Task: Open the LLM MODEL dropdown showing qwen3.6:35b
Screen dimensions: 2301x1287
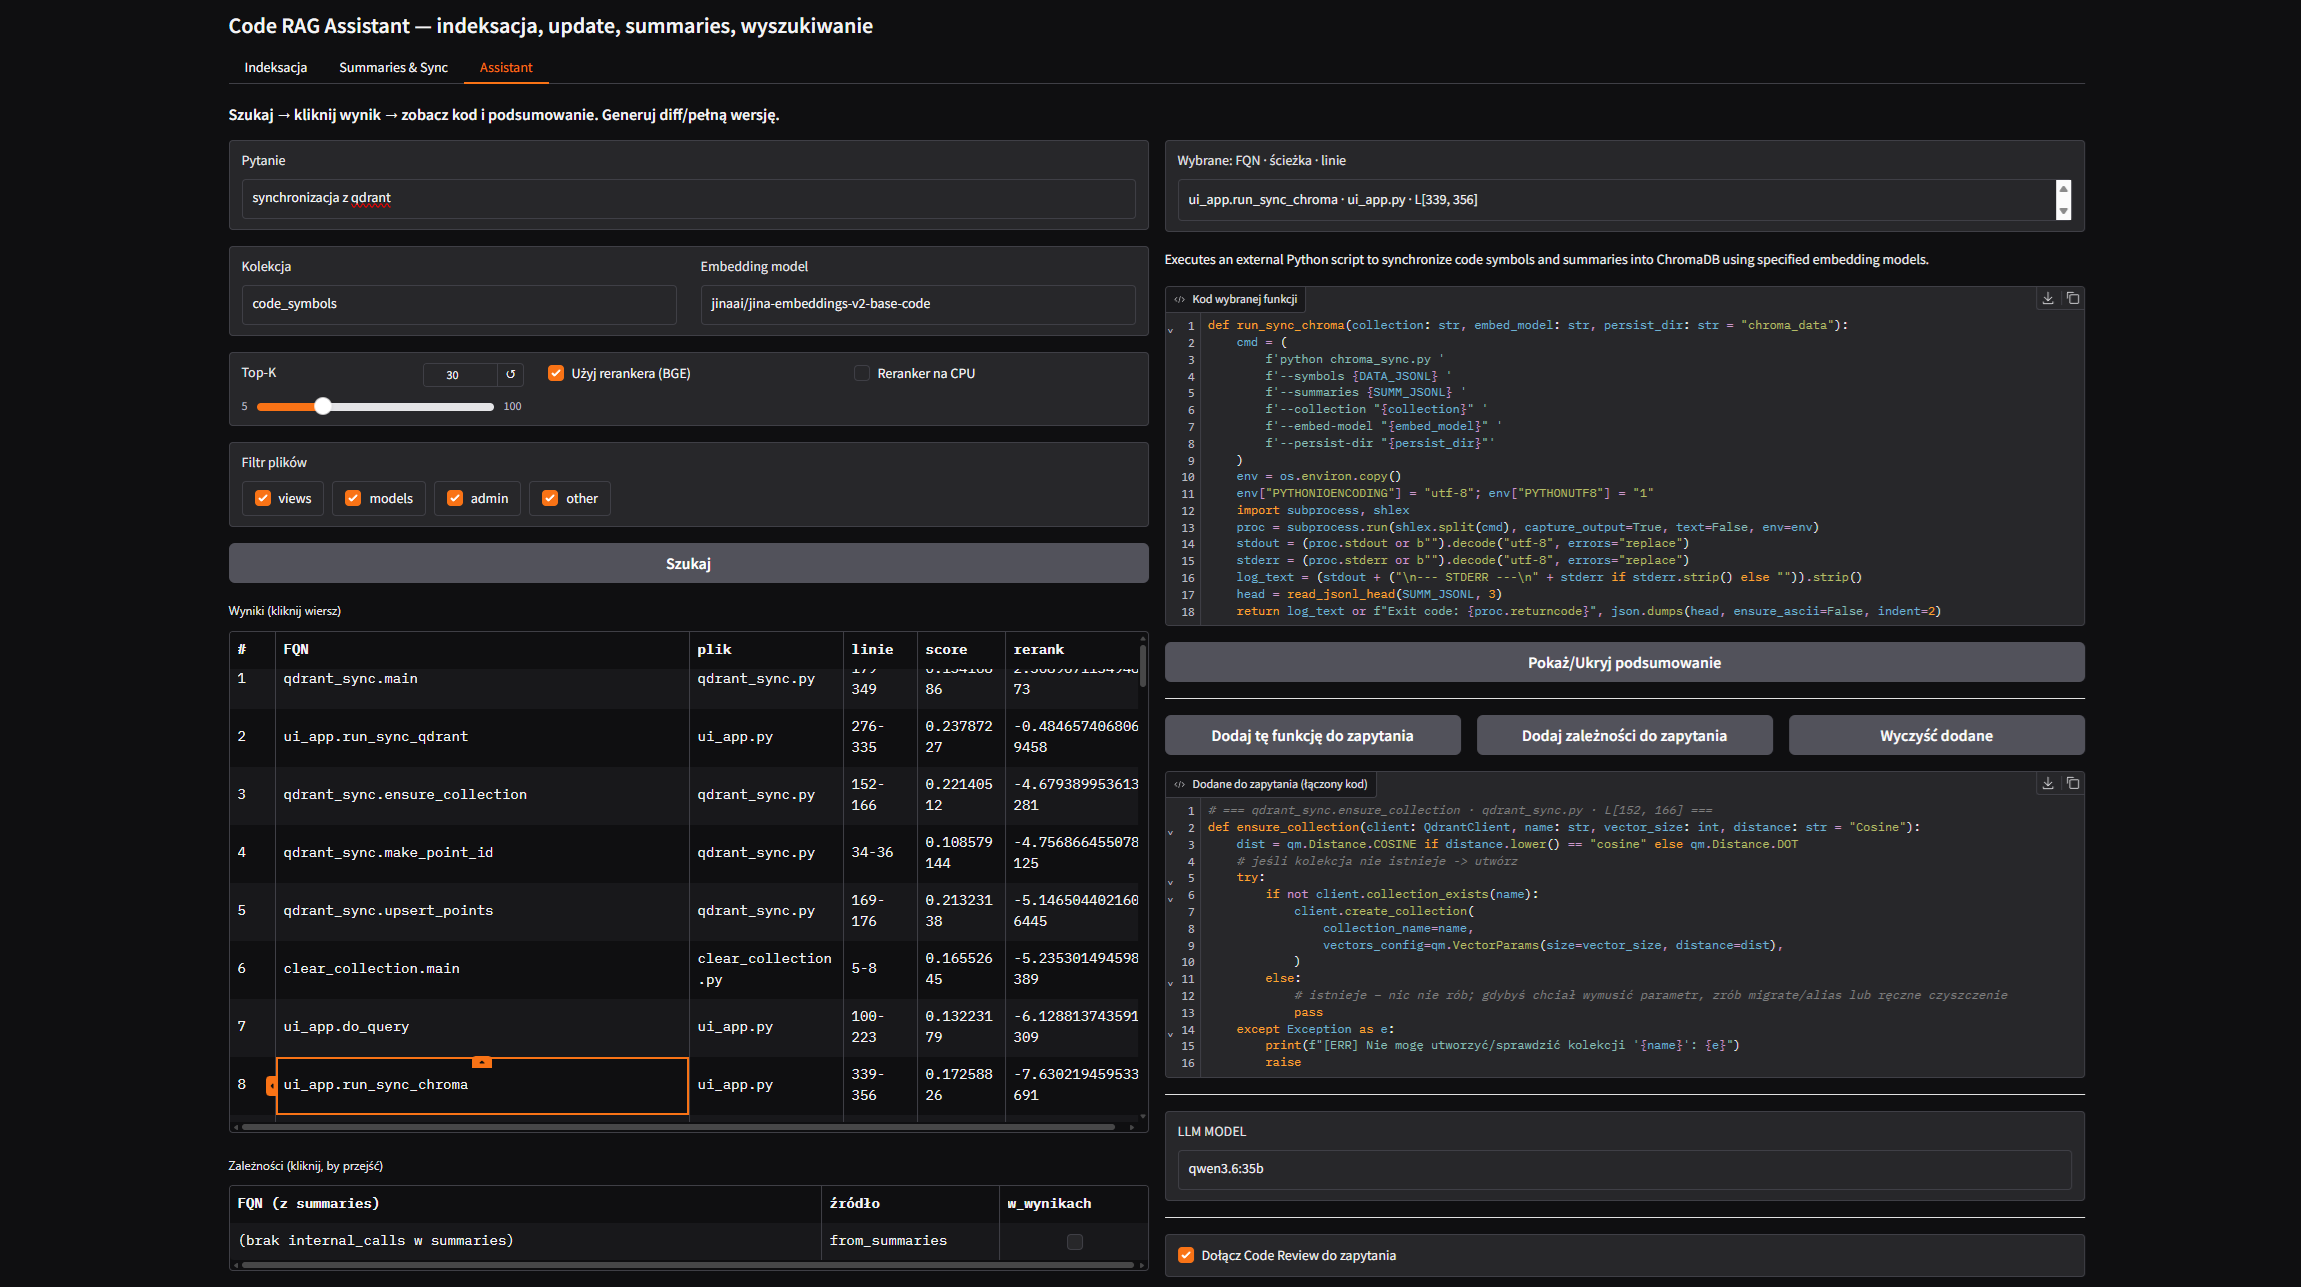Action: click(x=1624, y=1169)
